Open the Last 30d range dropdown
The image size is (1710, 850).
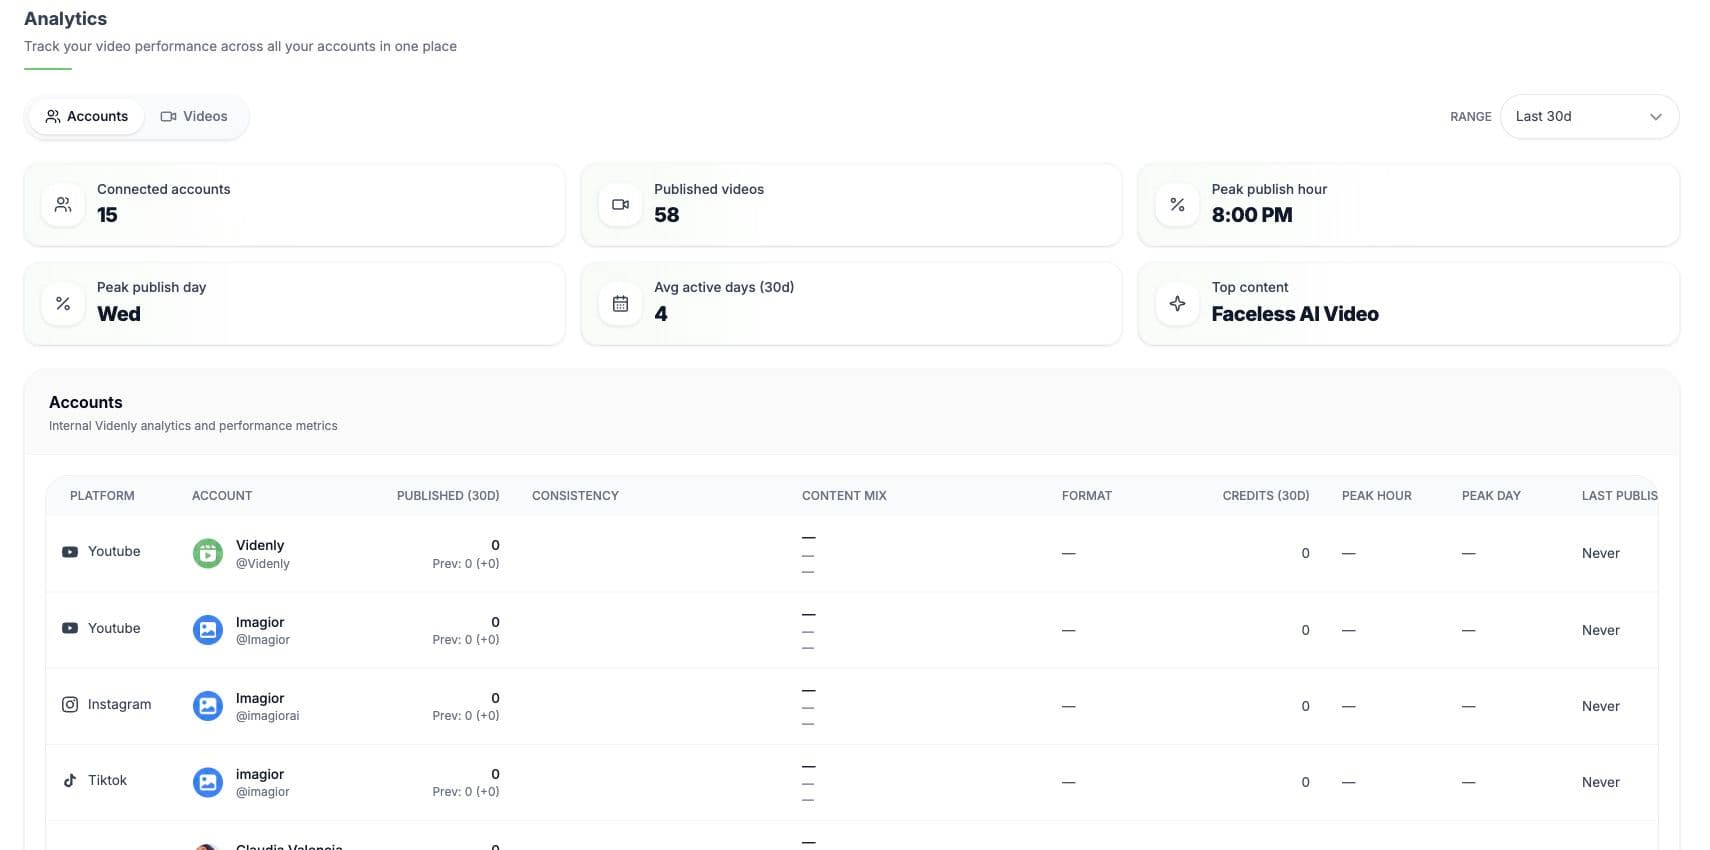tap(1588, 116)
